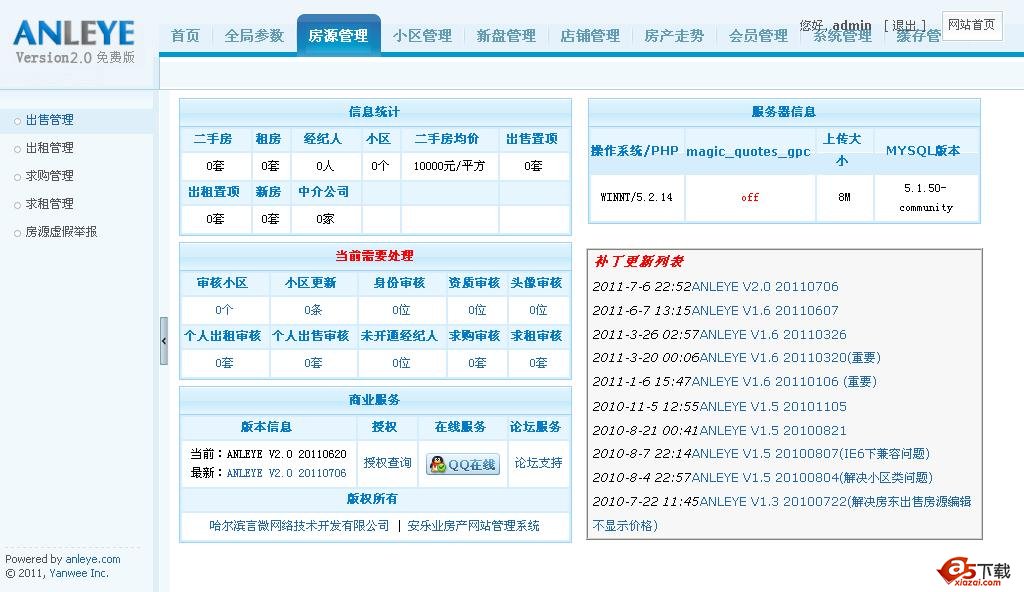Switch to the 小区管理 tab
Screen dimensions: 1024x592
[x=423, y=36]
